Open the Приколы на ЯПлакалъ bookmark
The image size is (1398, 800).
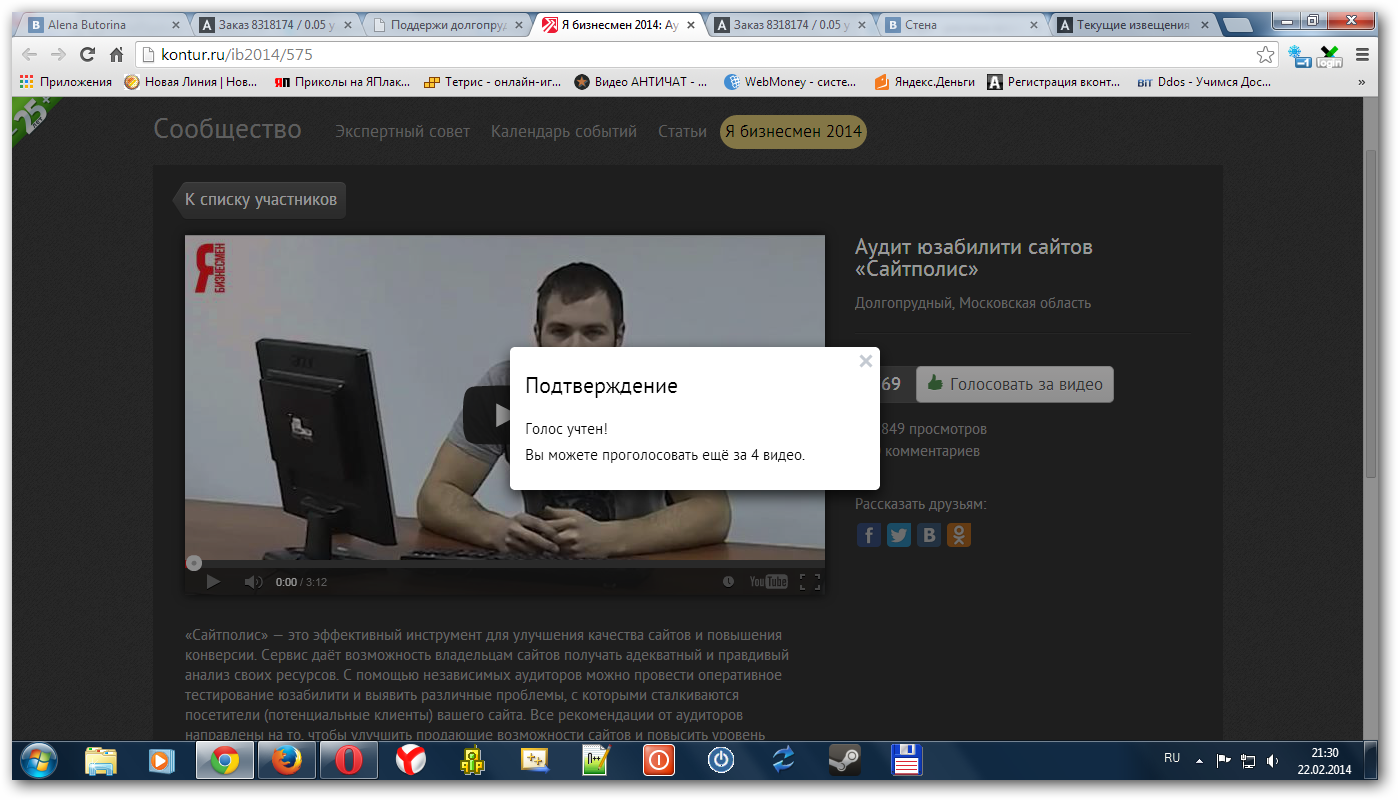pyautogui.click(x=342, y=82)
